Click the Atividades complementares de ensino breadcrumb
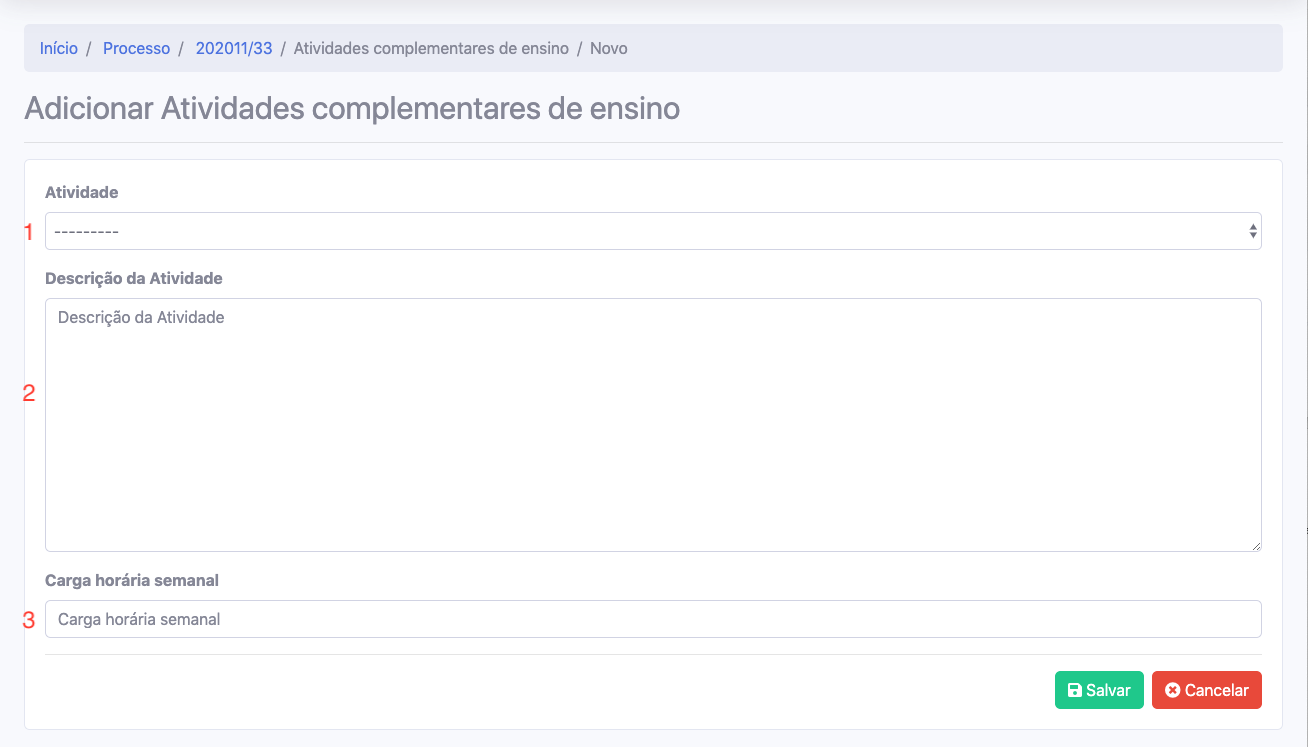This screenshot has width=1308, height=747. 431,48
